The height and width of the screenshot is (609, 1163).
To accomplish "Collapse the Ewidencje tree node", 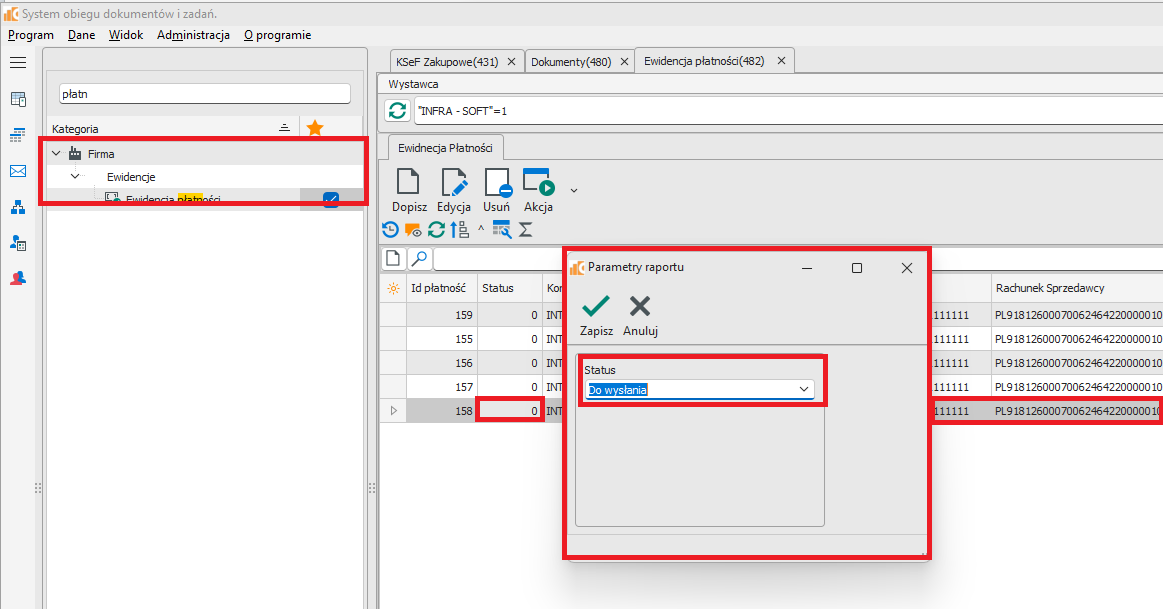I will [x=75, y=177].
